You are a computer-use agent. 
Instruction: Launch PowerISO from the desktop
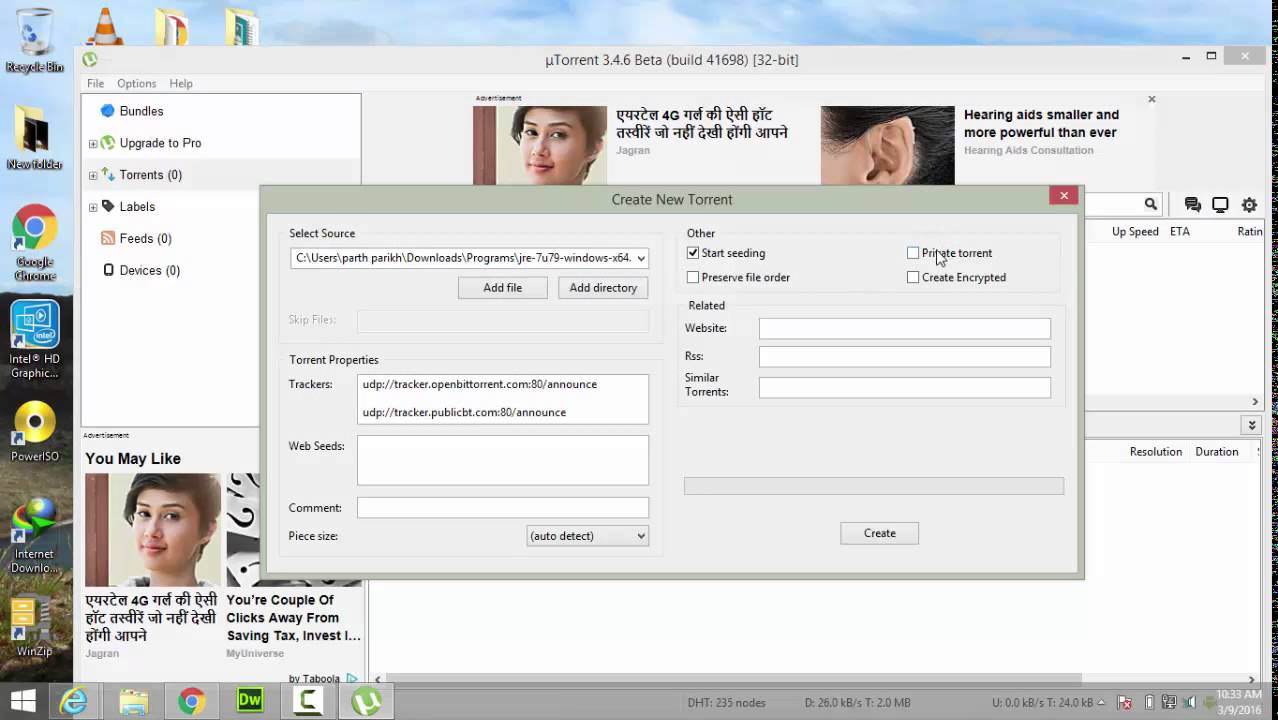34,430
